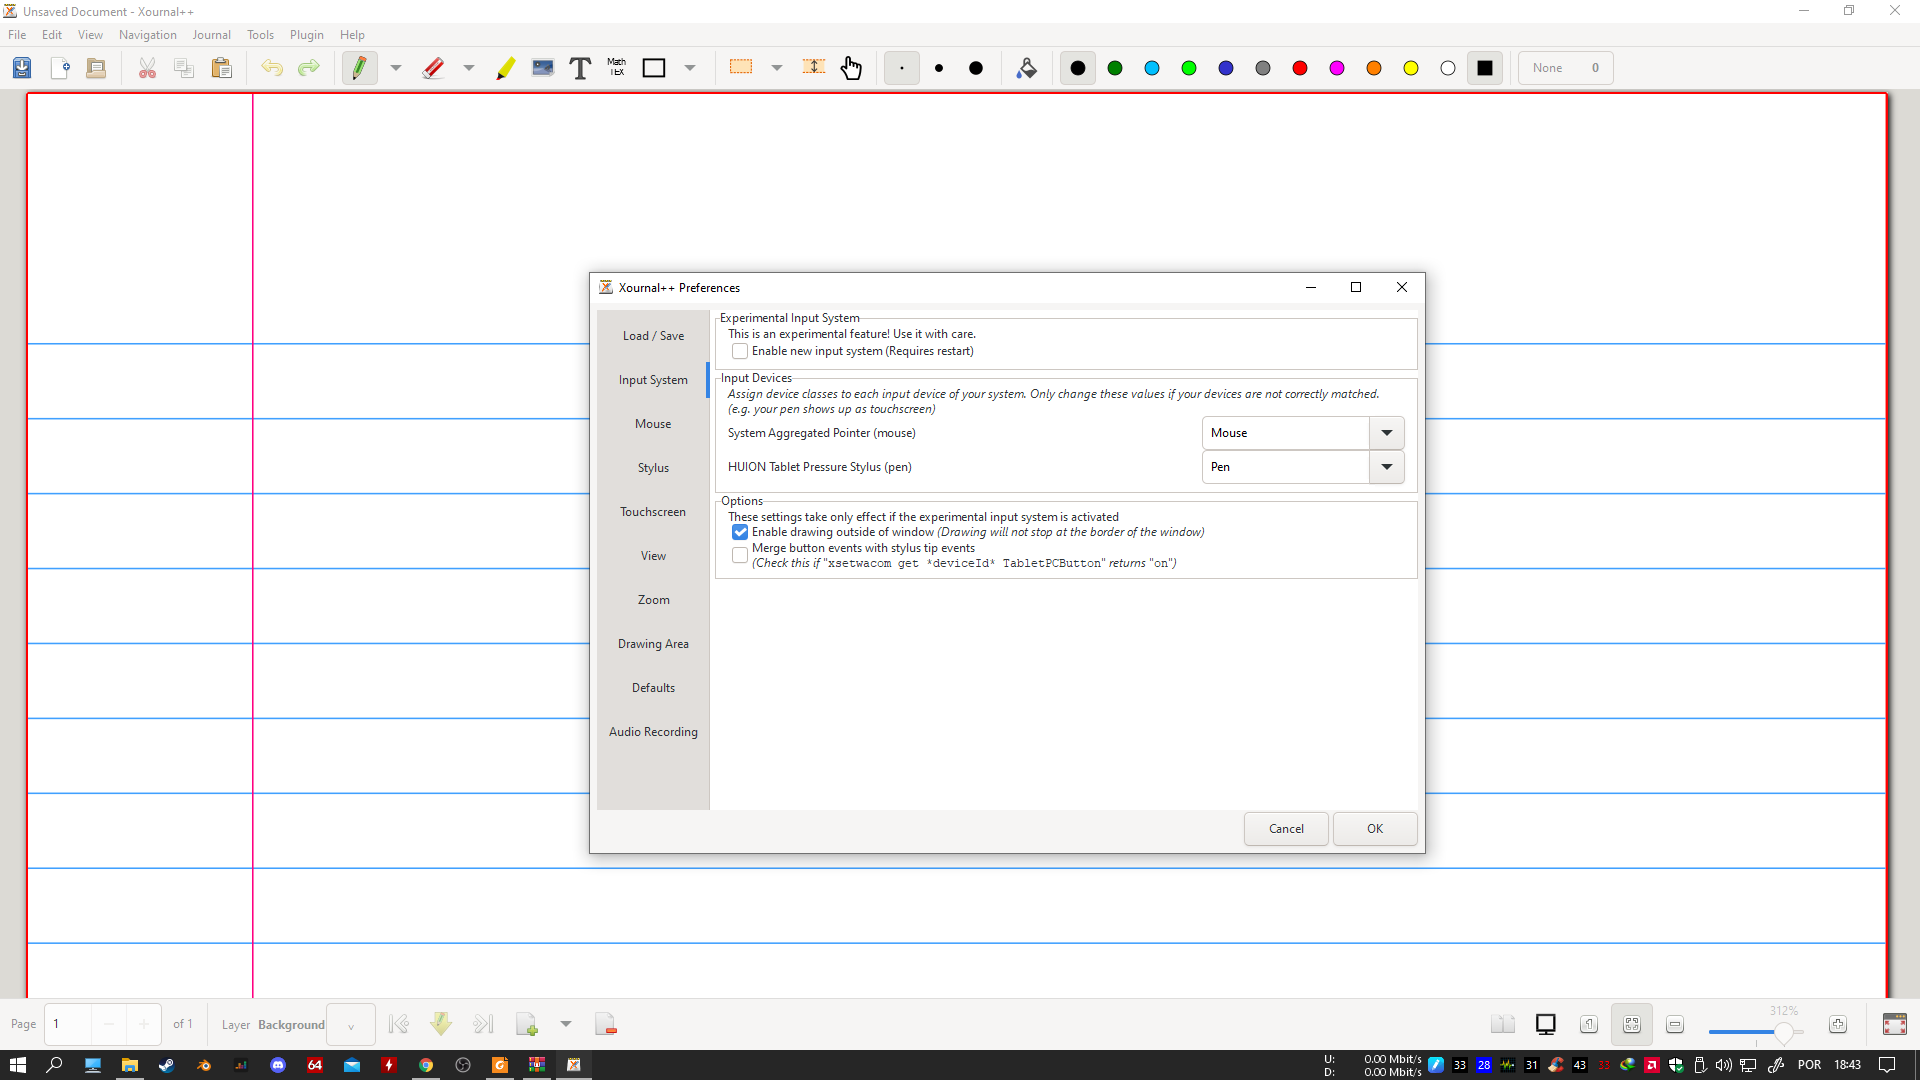The width and height of the screenshot is (1920, 1080).
Task: Select fine line thickness
Action: coord(902,68)
